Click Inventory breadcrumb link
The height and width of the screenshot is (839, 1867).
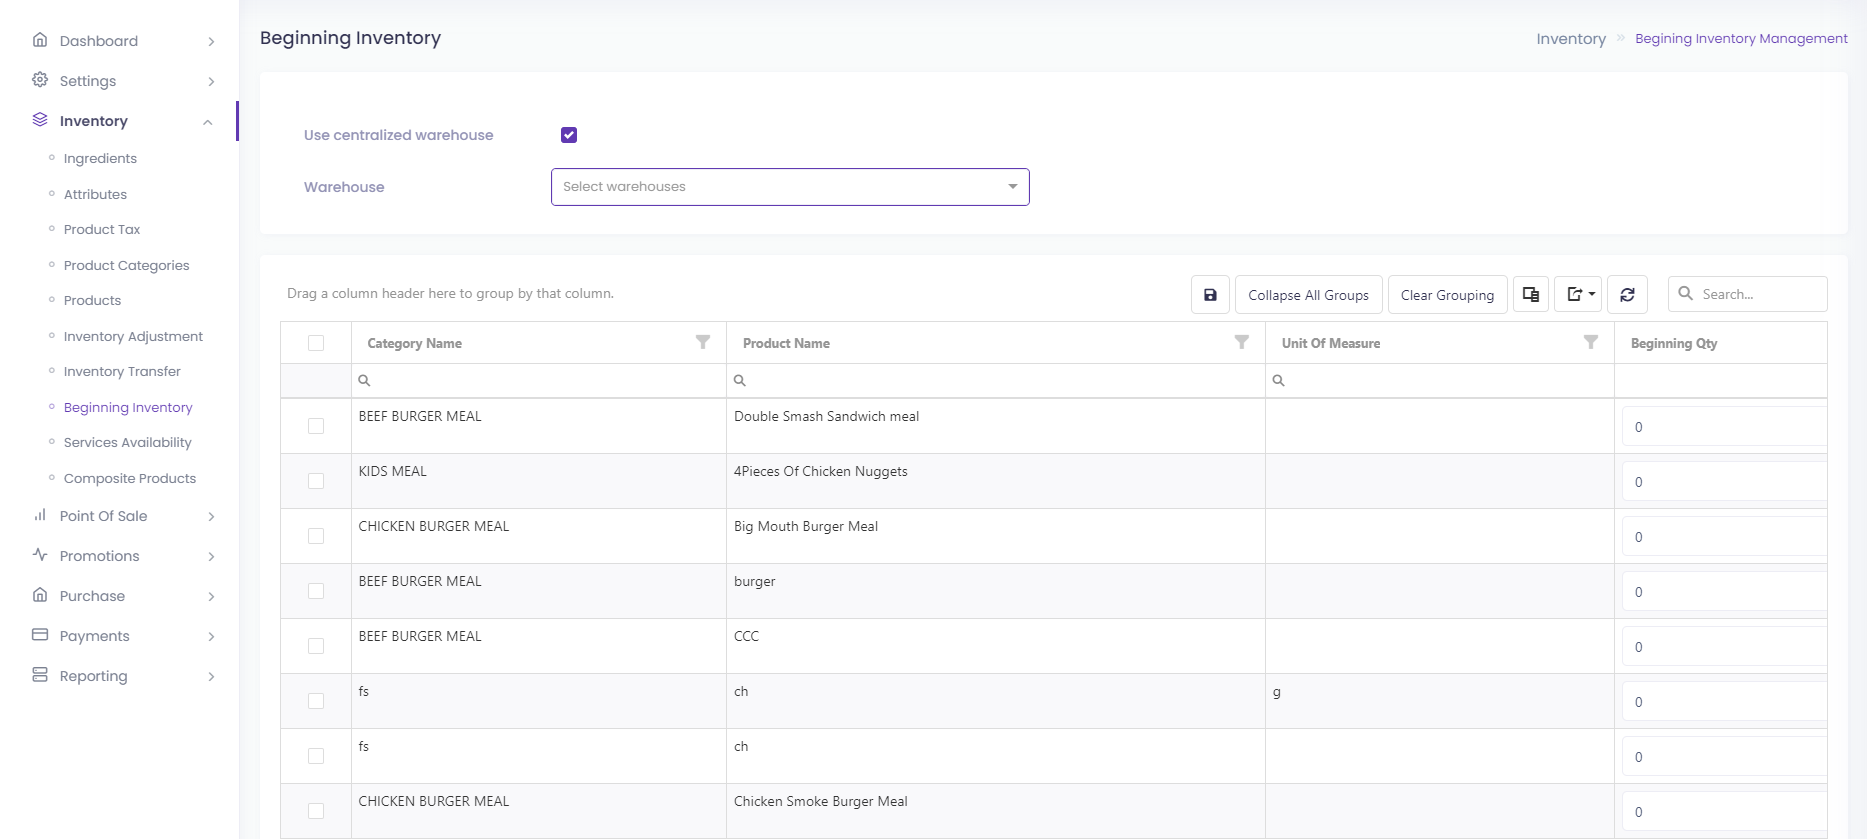(1571, 38)
